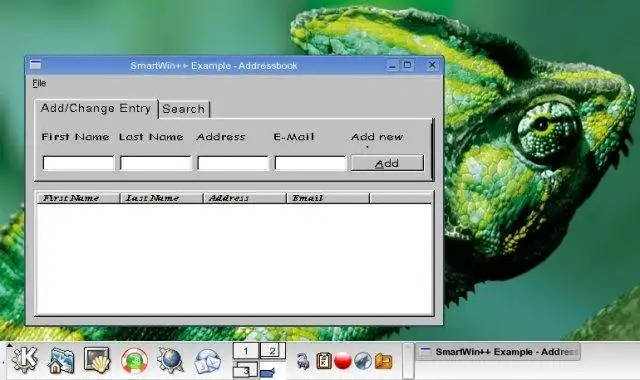Image resolution: width=640 pixels, height=380 pixels.
Task: Click the first system tray icon beside pager
Action: 303,361
